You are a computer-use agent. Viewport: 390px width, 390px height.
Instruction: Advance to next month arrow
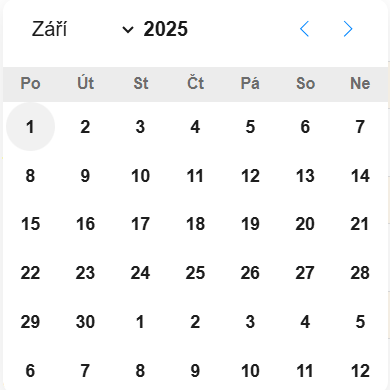pos(348,29)
